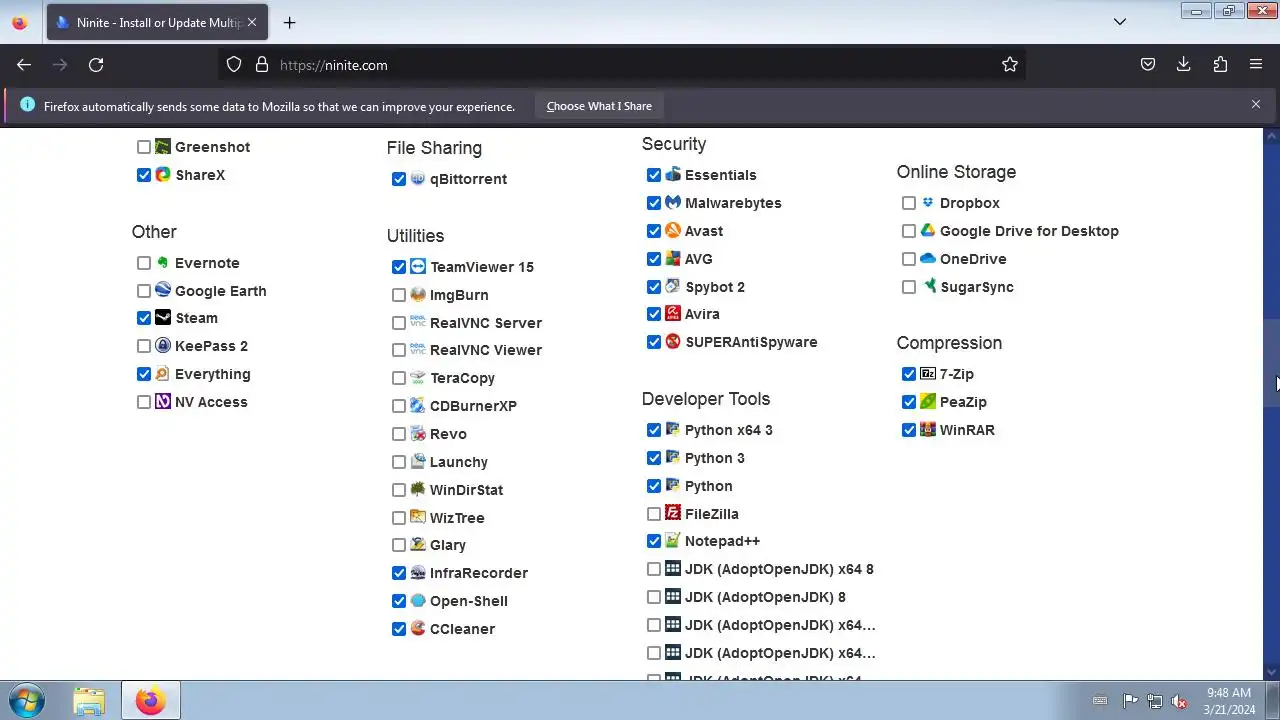Screen dimensions: 1280x720
Task: Click Choose What I Share button
Action: (599, 106)
